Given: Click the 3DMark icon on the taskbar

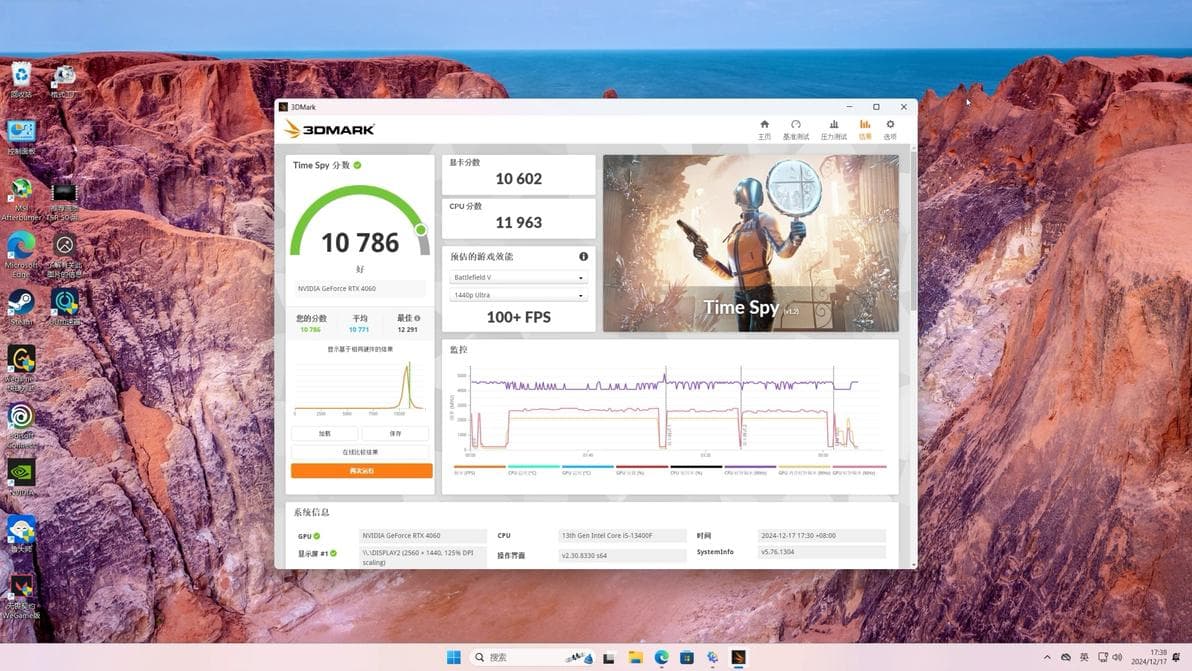Looking at the screenshot, I should tap(738, 657).
